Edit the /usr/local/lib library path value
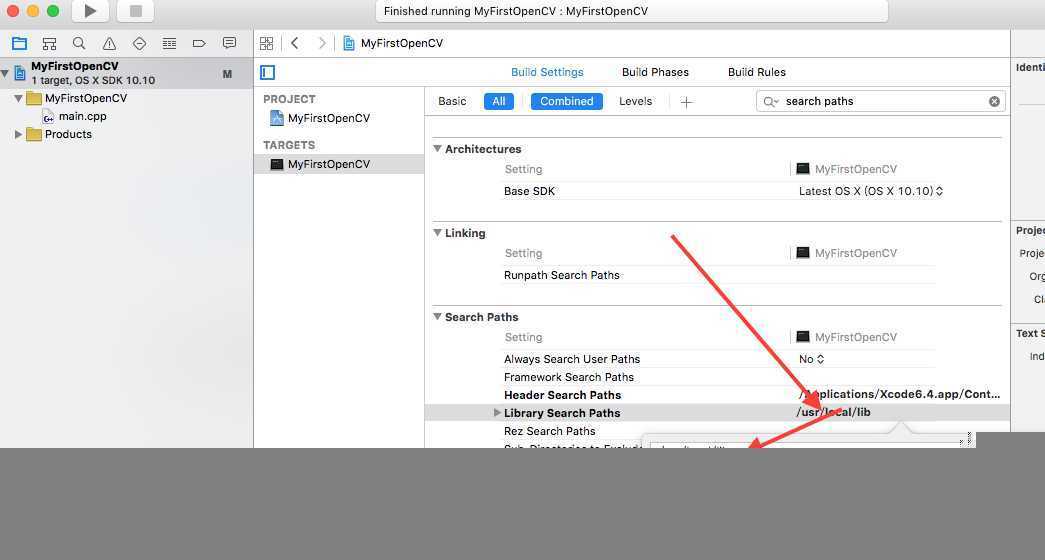This screenshot has width=1045, height=560. pyautogui.click(x=833, y=412)
